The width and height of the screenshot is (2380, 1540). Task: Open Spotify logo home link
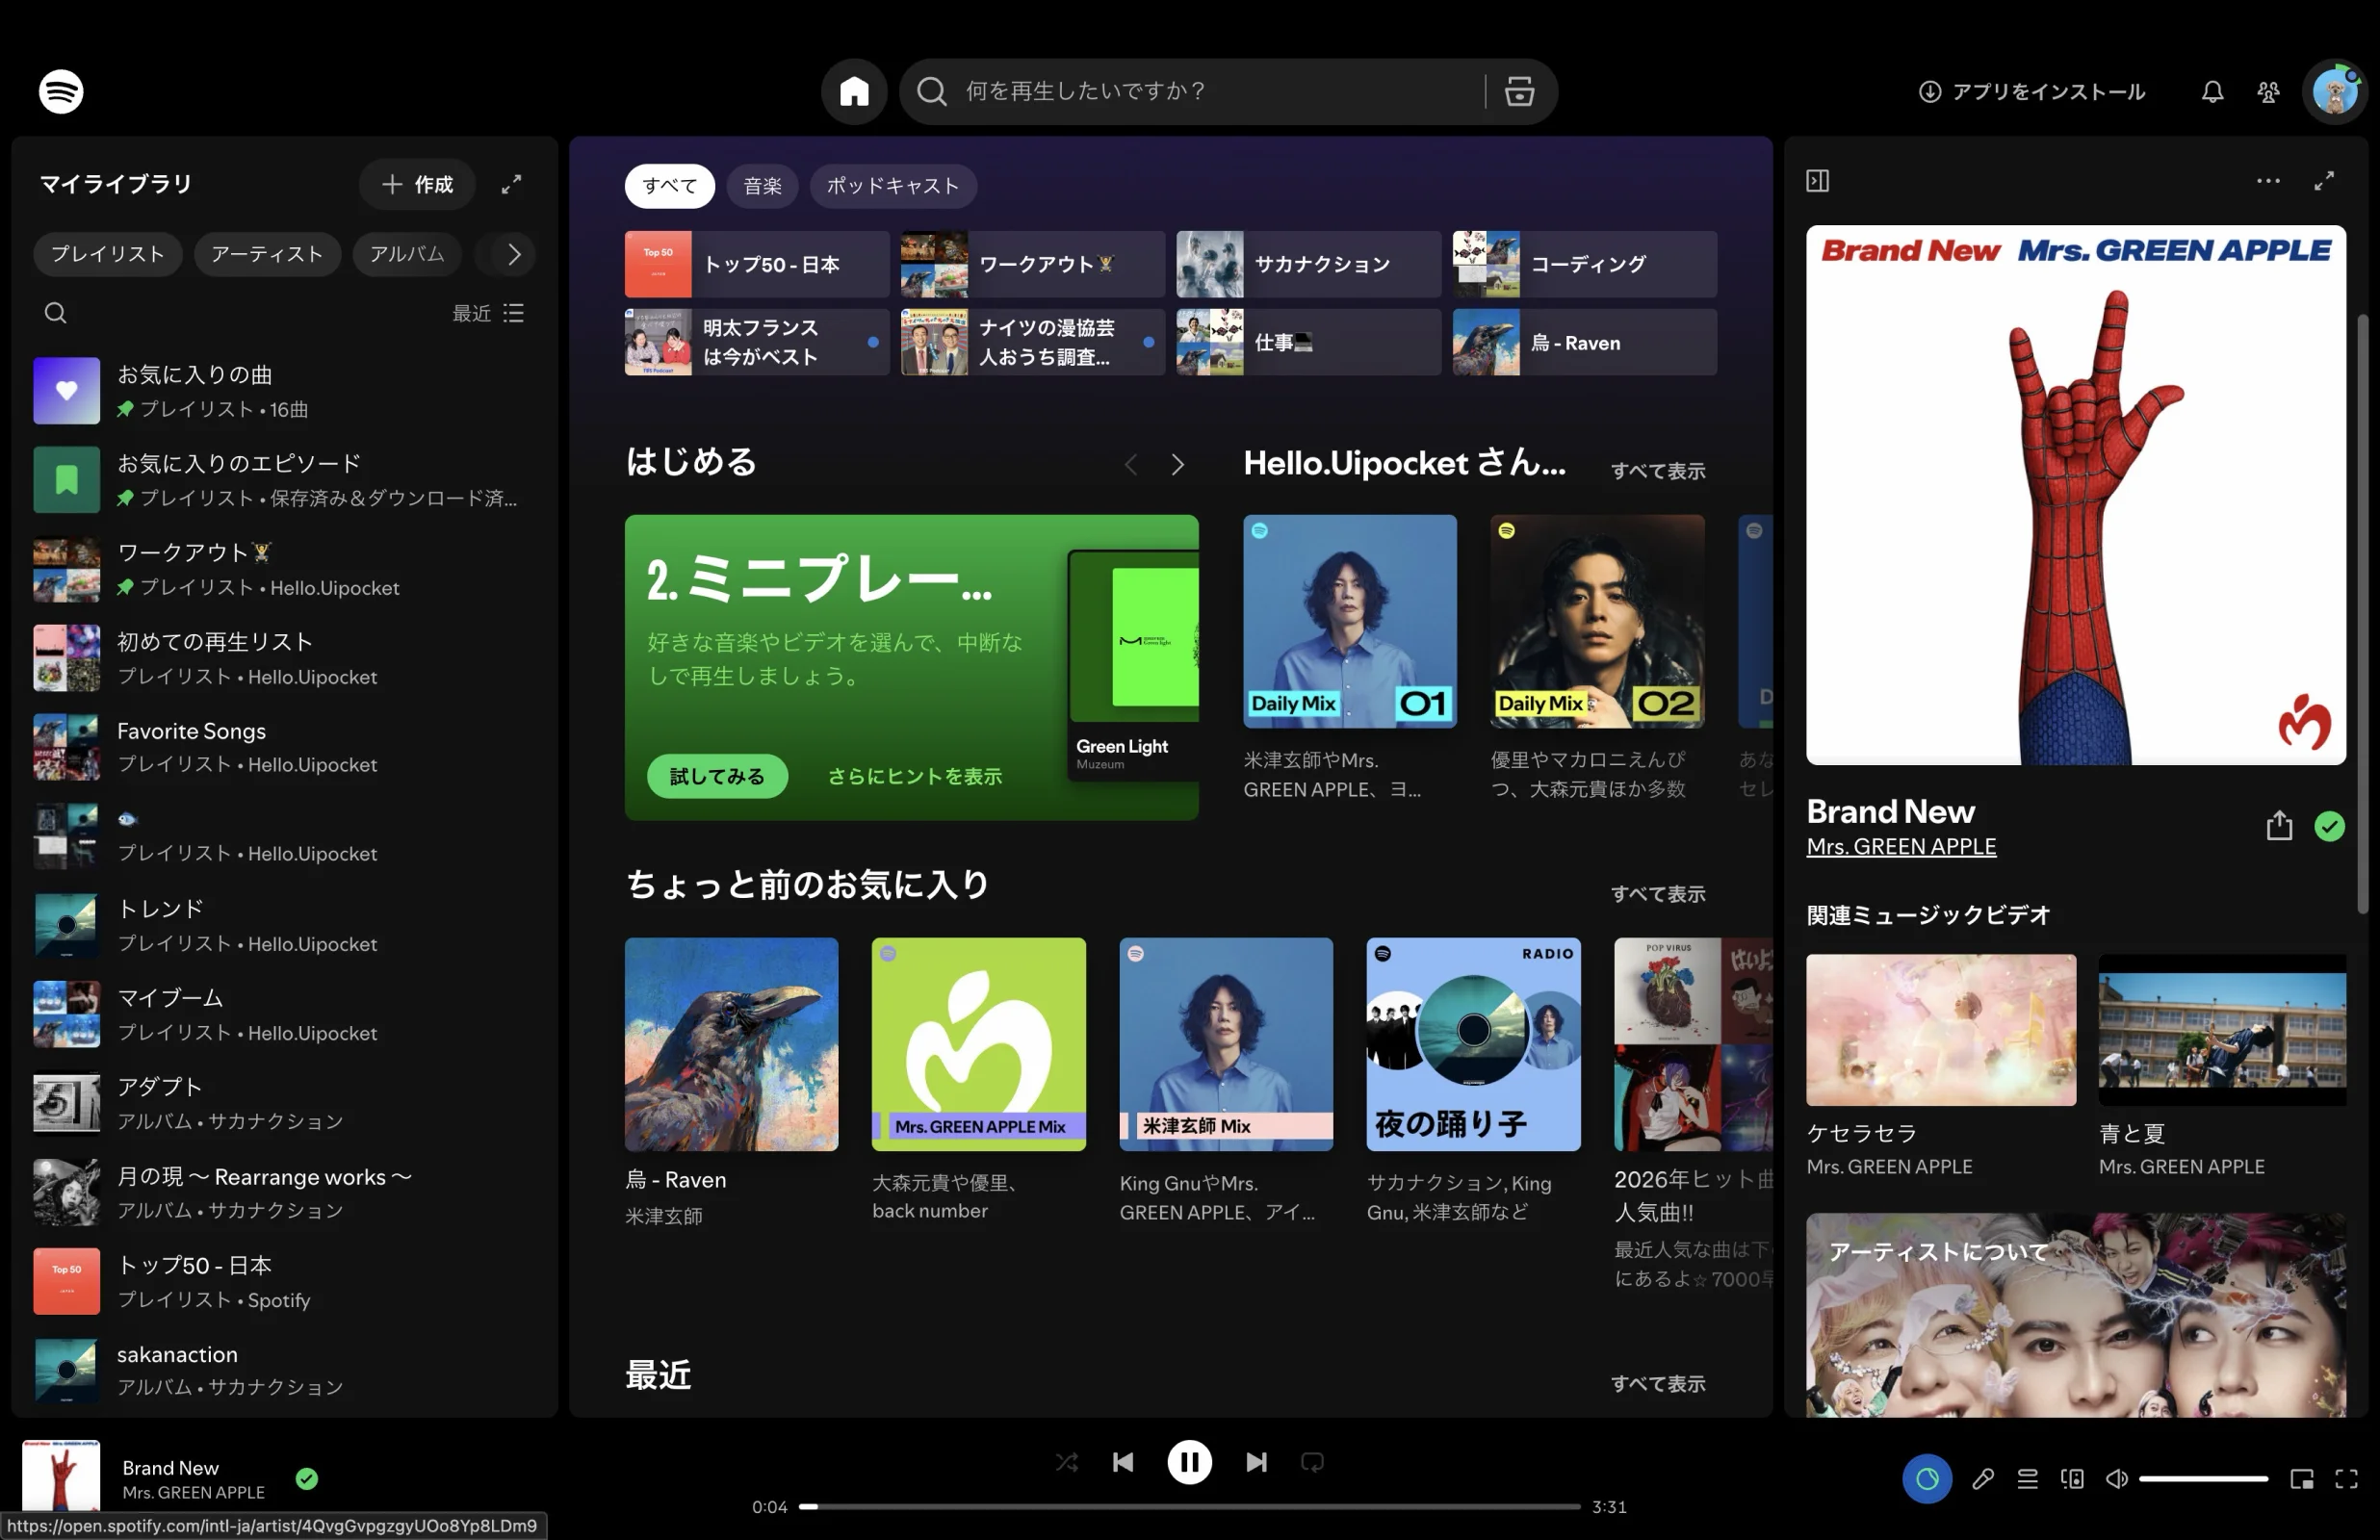pyautogui.click(x=61, y=91)
